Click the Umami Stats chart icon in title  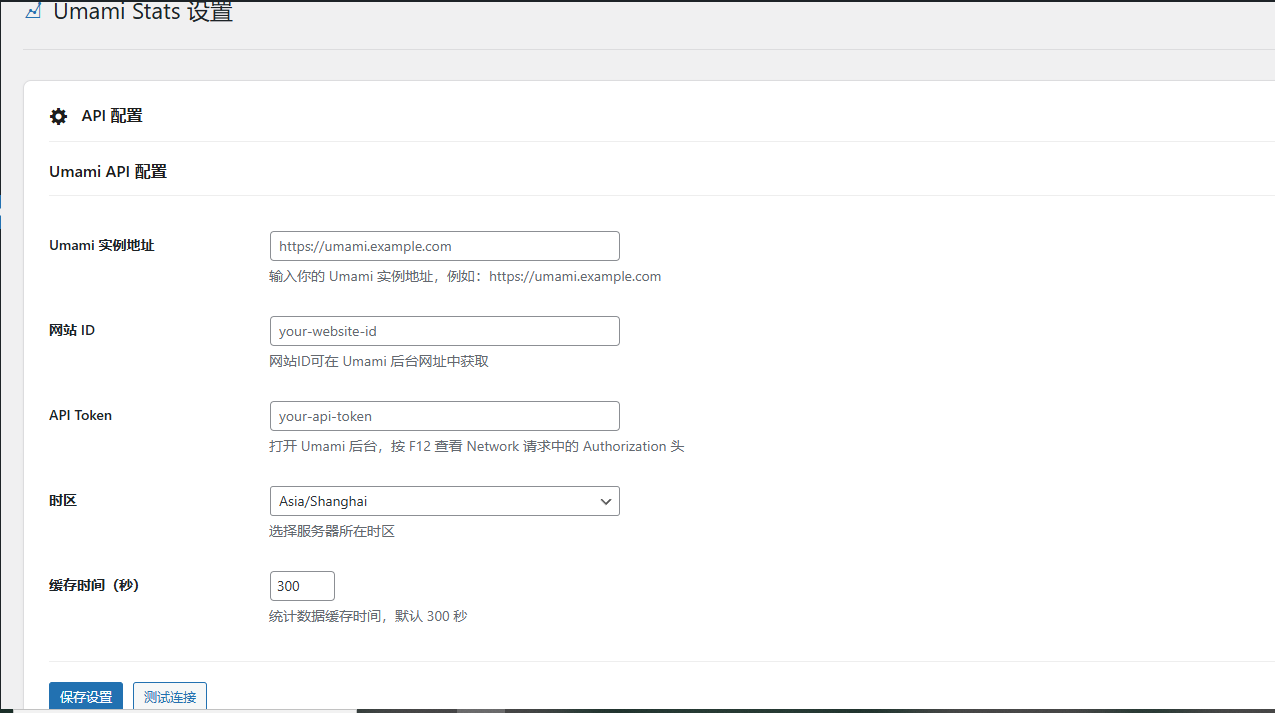(x=33, y=11)
